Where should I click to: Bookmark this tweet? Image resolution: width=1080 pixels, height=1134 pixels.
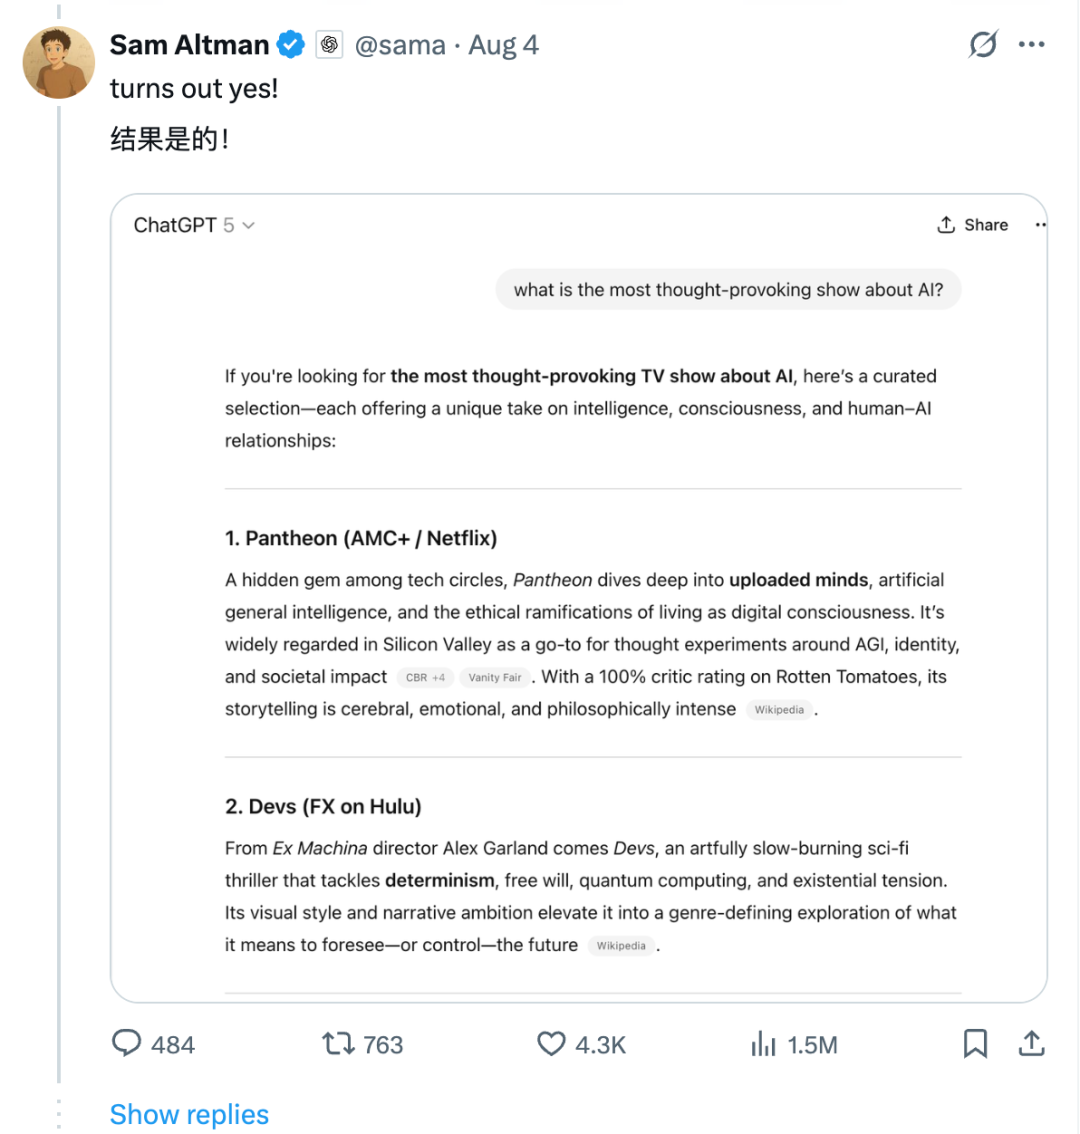pos(975,1044)
